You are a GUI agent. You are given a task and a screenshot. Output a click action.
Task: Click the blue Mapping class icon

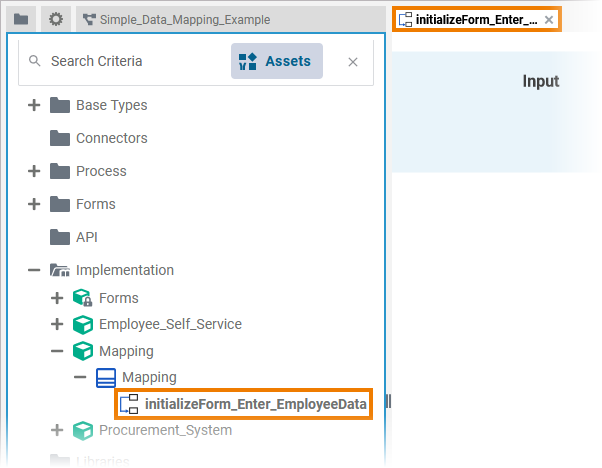click(106, 377)
